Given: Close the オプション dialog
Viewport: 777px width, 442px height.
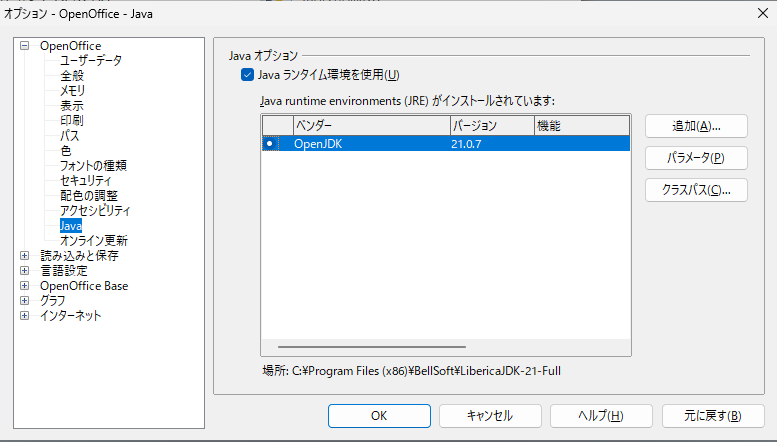Looking at the screenshot, I should 763,13.
